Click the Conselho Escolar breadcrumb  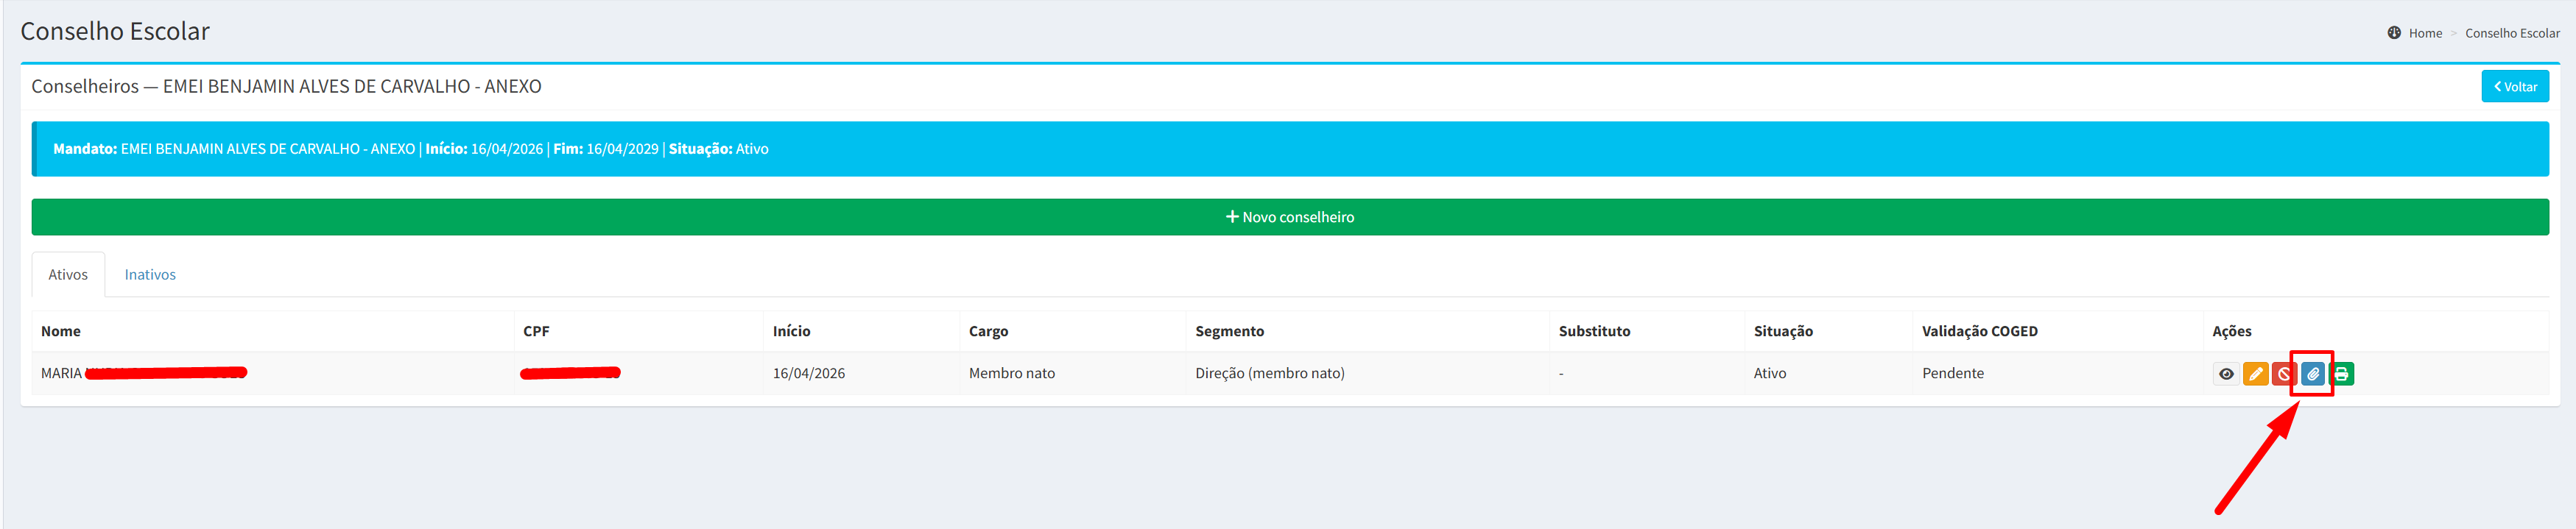(x=2512, y=33)
